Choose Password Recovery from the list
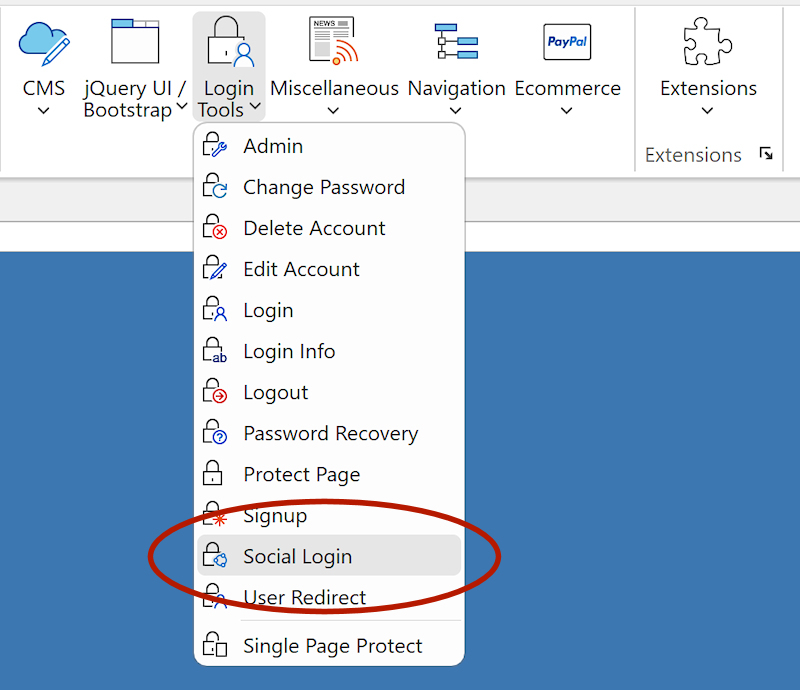 click(330, 434)
